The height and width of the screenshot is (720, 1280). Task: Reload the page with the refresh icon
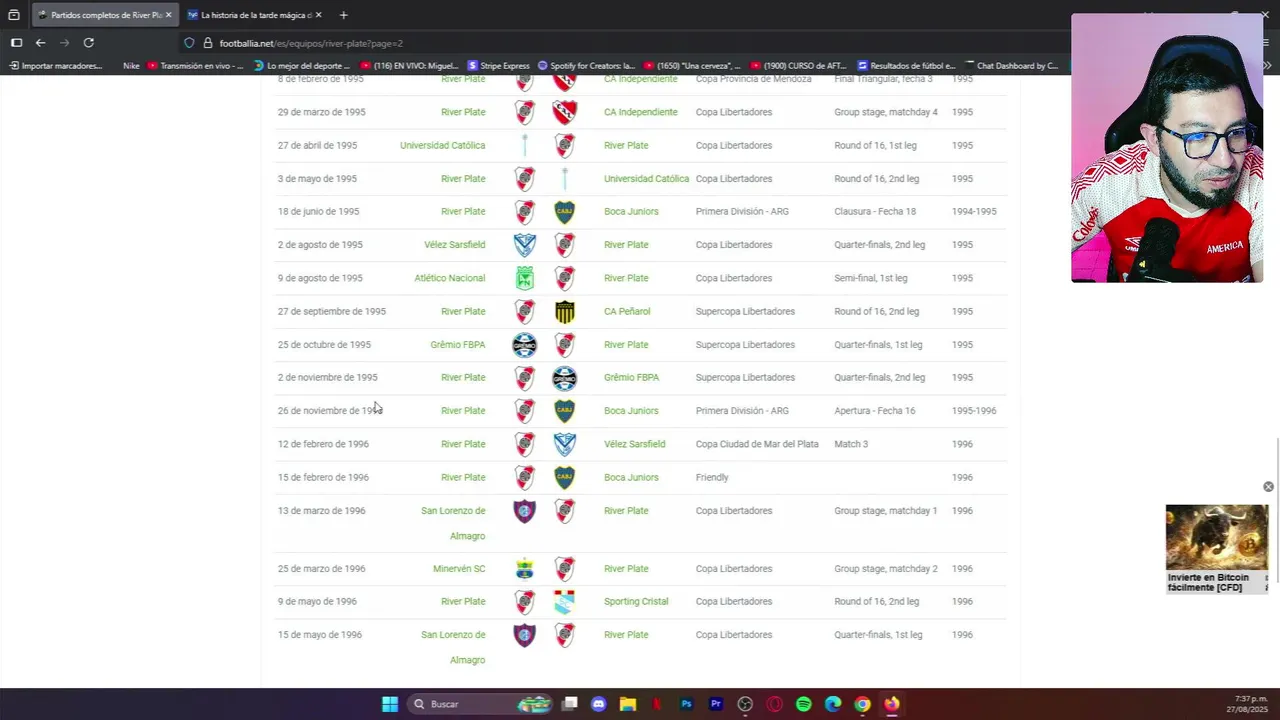point(88,43)
